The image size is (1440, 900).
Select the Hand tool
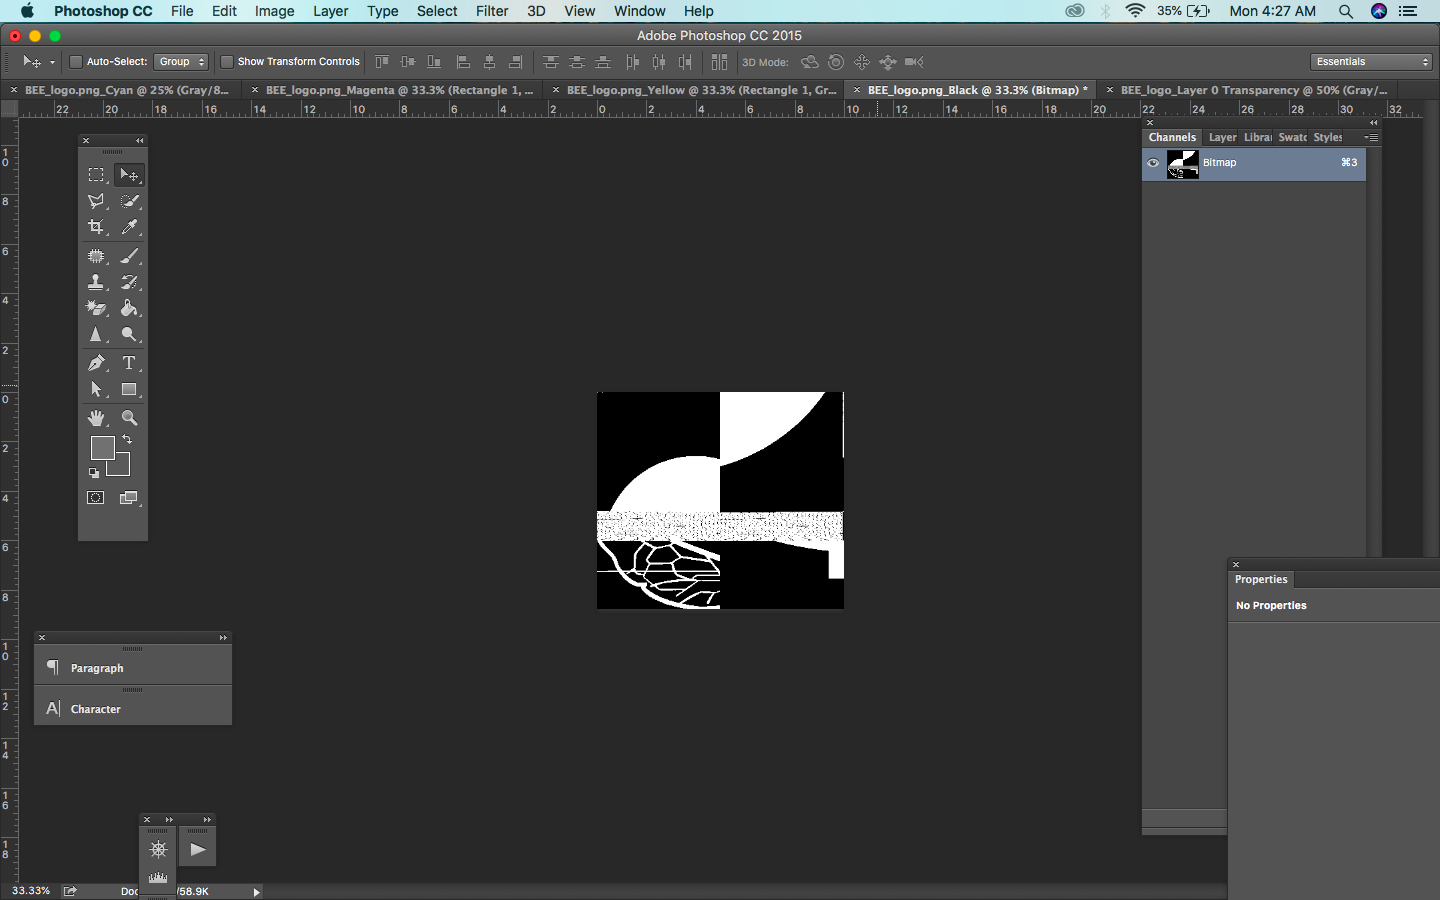tap(96, 418)
